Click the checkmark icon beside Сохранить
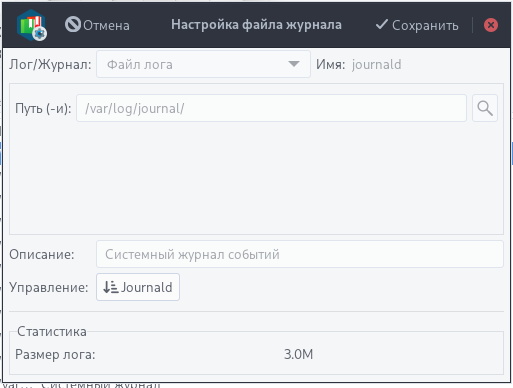The image size is (513, 388). click(382, 24)
